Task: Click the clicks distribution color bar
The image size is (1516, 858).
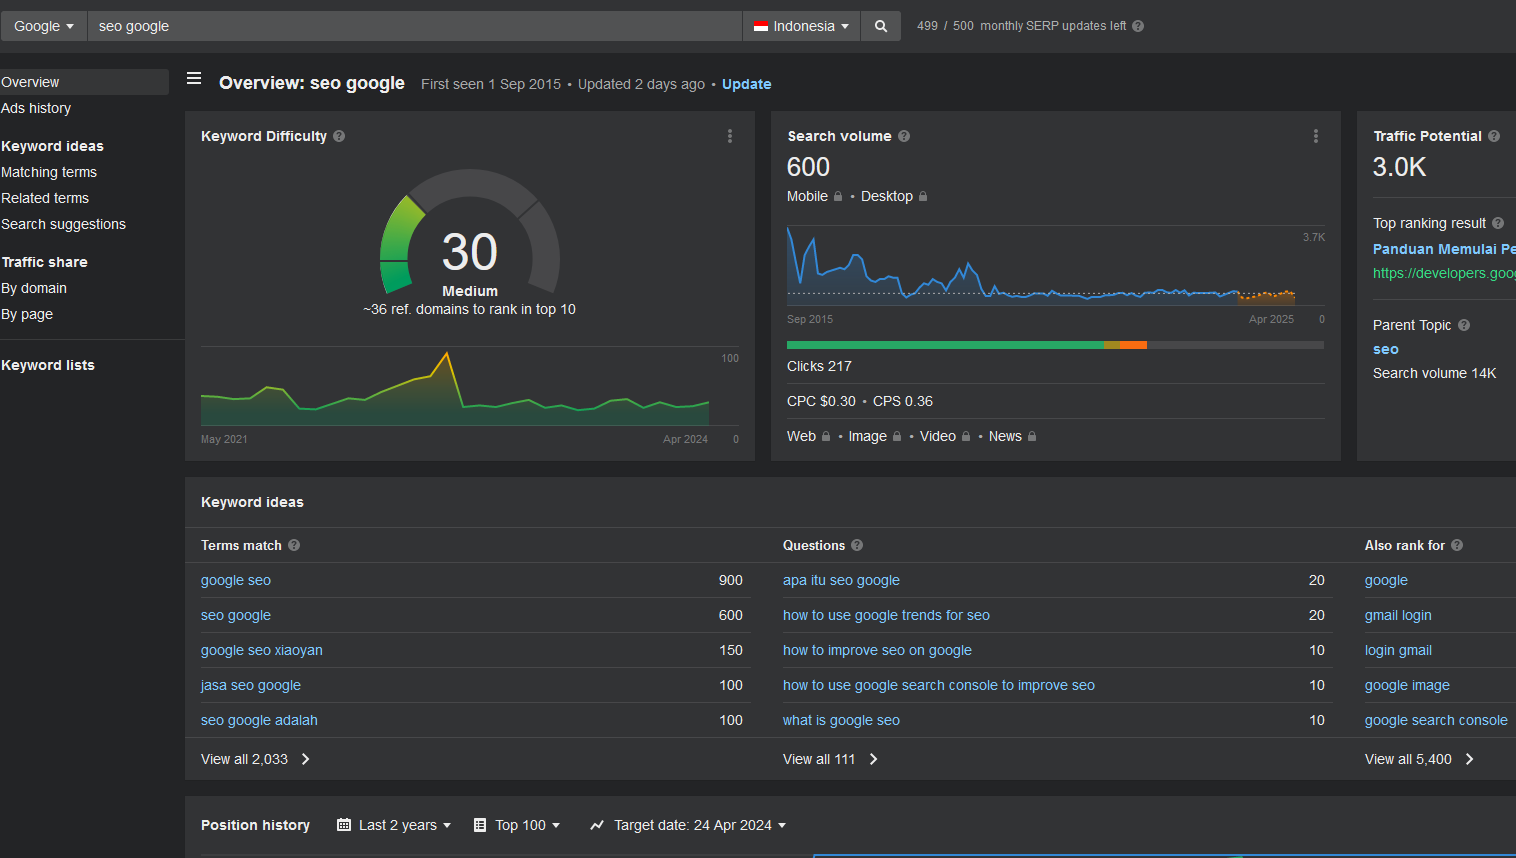Action: click(1055, 345)
